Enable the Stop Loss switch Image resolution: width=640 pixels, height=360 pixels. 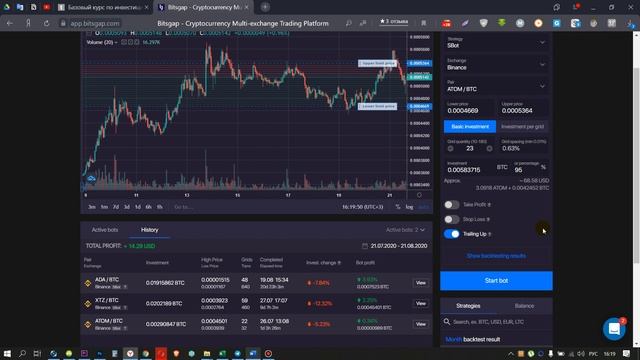(451, 219)
